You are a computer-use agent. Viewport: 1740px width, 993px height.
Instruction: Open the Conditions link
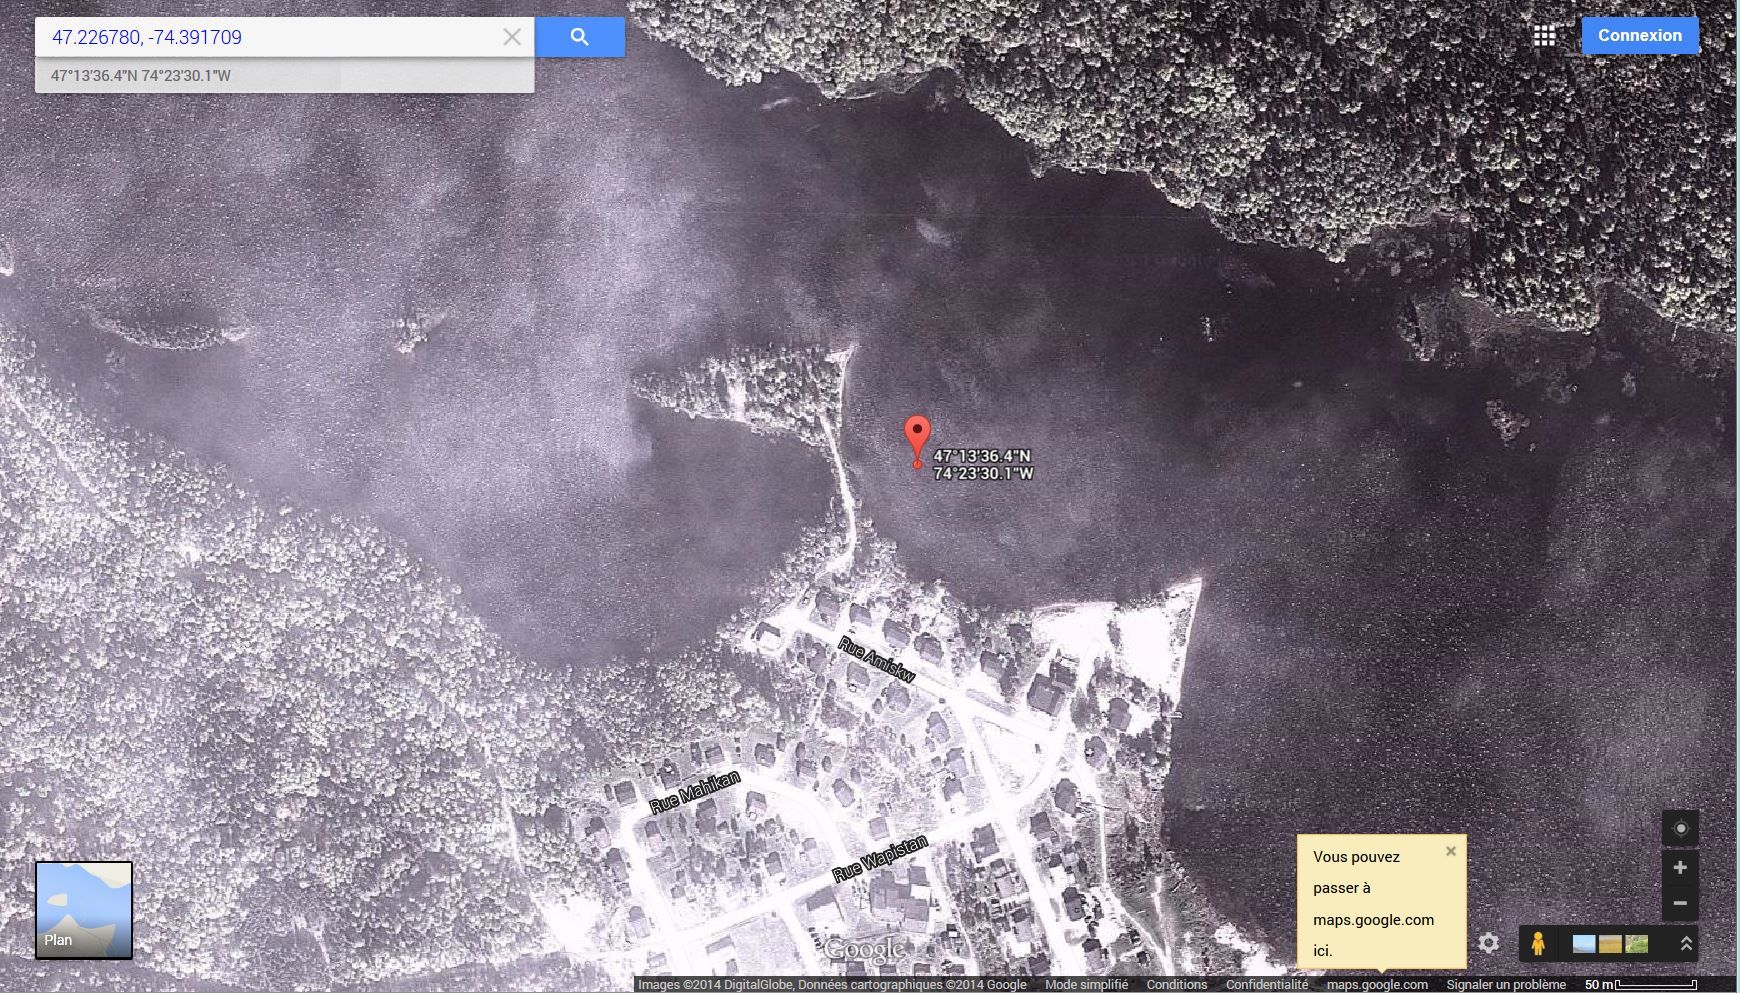click(x=1176, y=985)
